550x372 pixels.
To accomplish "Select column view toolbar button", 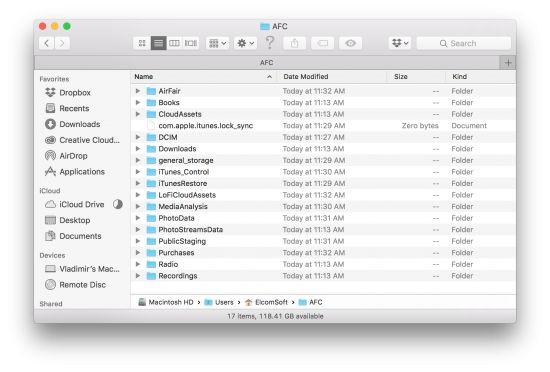I will point(174,43).
